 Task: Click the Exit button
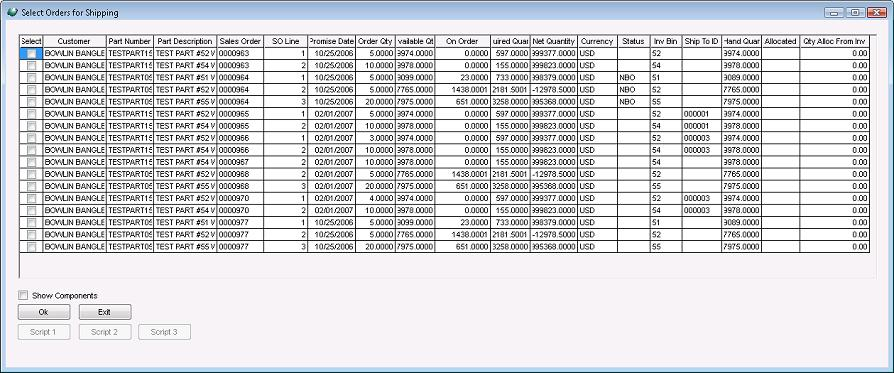pyautogui.click(x=105, y=312)
